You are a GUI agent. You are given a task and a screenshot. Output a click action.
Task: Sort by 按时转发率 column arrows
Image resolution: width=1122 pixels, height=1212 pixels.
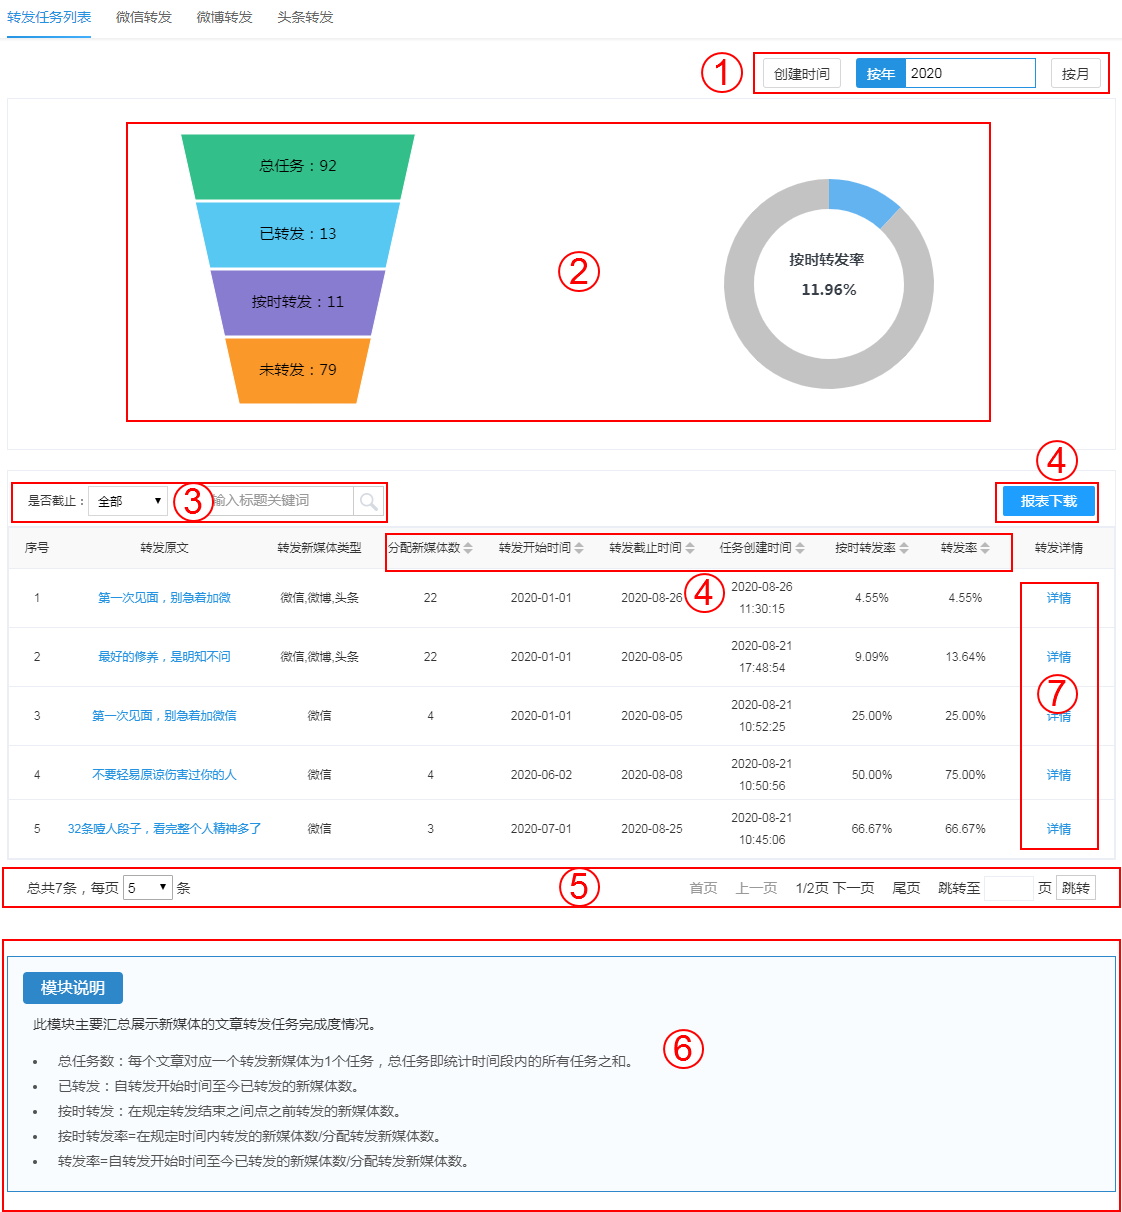(x=904, y=548)
